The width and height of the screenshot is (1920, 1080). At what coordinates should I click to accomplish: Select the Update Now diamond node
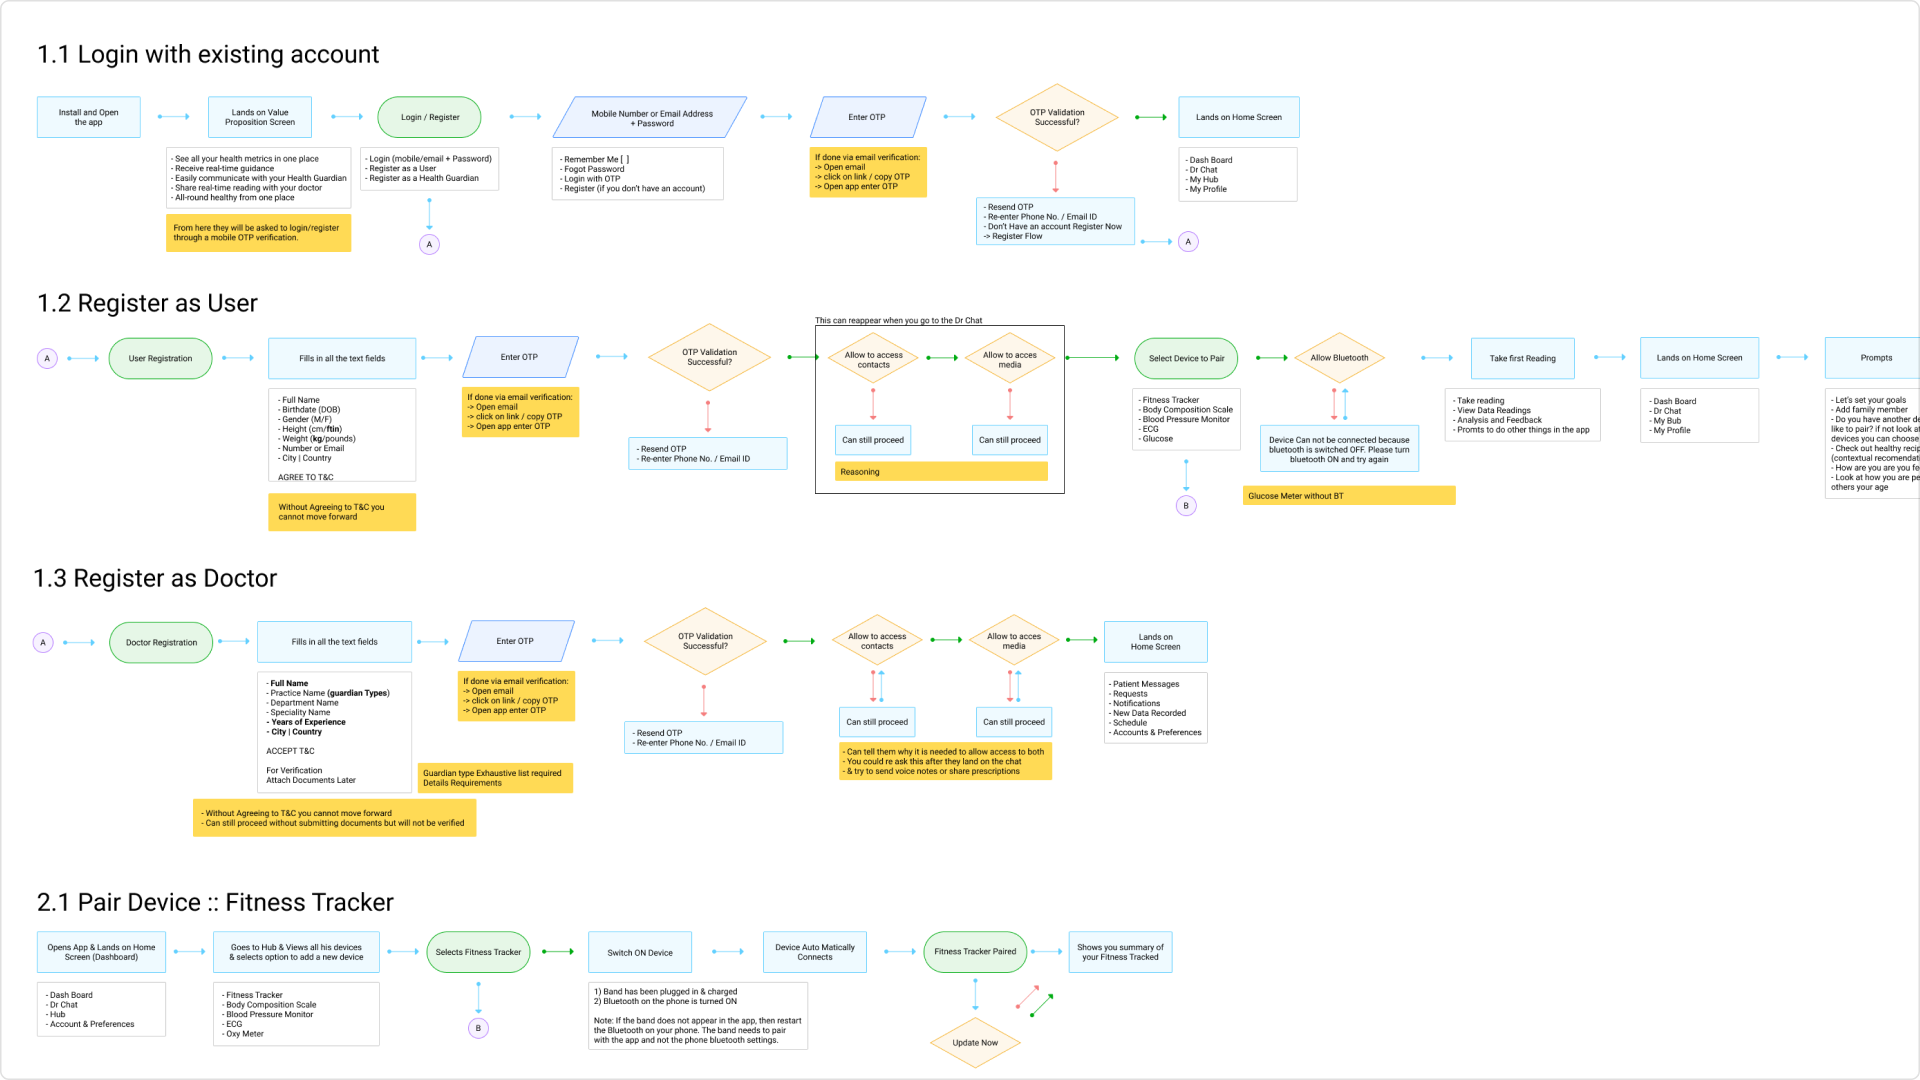coord(975,1043)
